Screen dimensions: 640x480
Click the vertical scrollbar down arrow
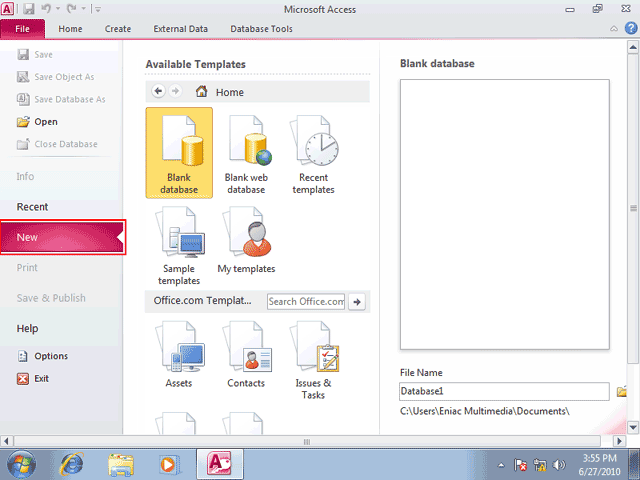click(633, 428)
